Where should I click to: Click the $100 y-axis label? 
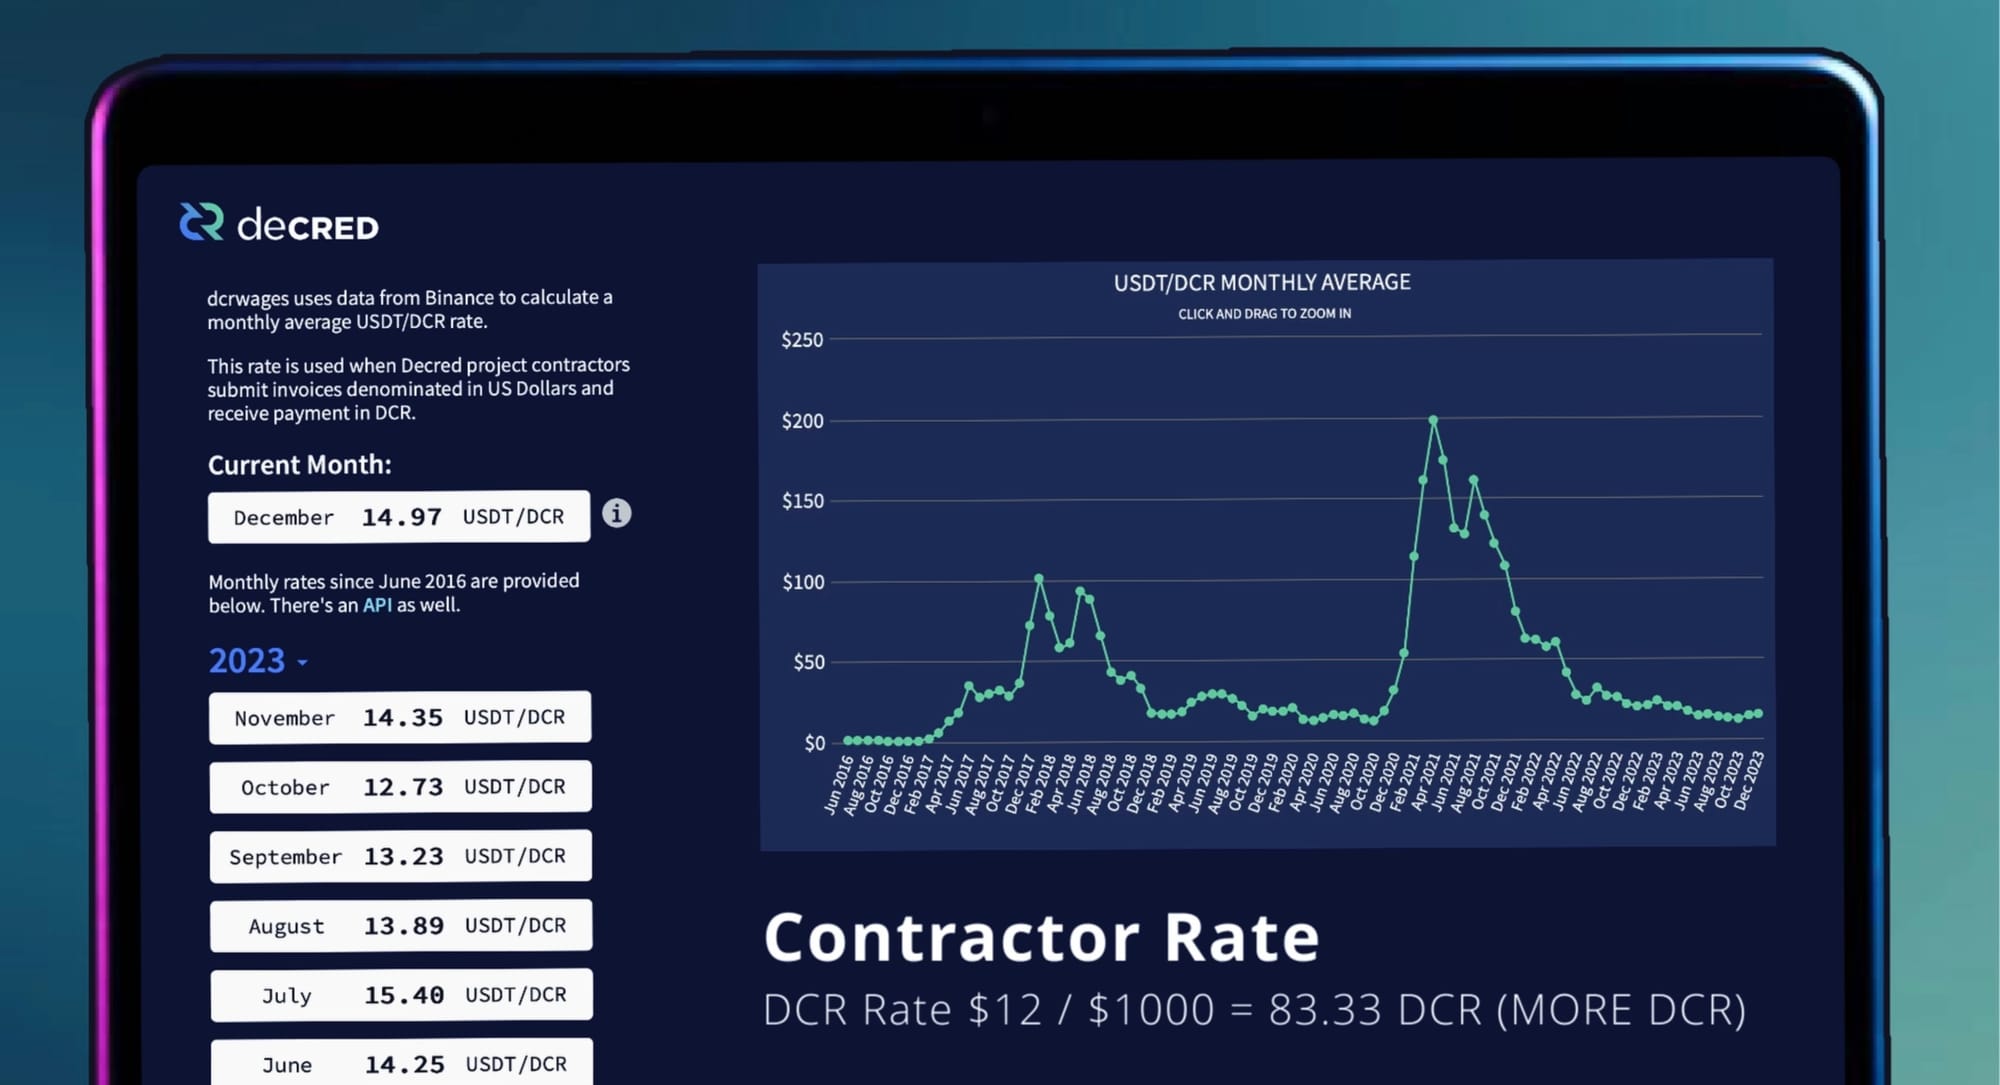pyautogui.click(x=803, y=582)
